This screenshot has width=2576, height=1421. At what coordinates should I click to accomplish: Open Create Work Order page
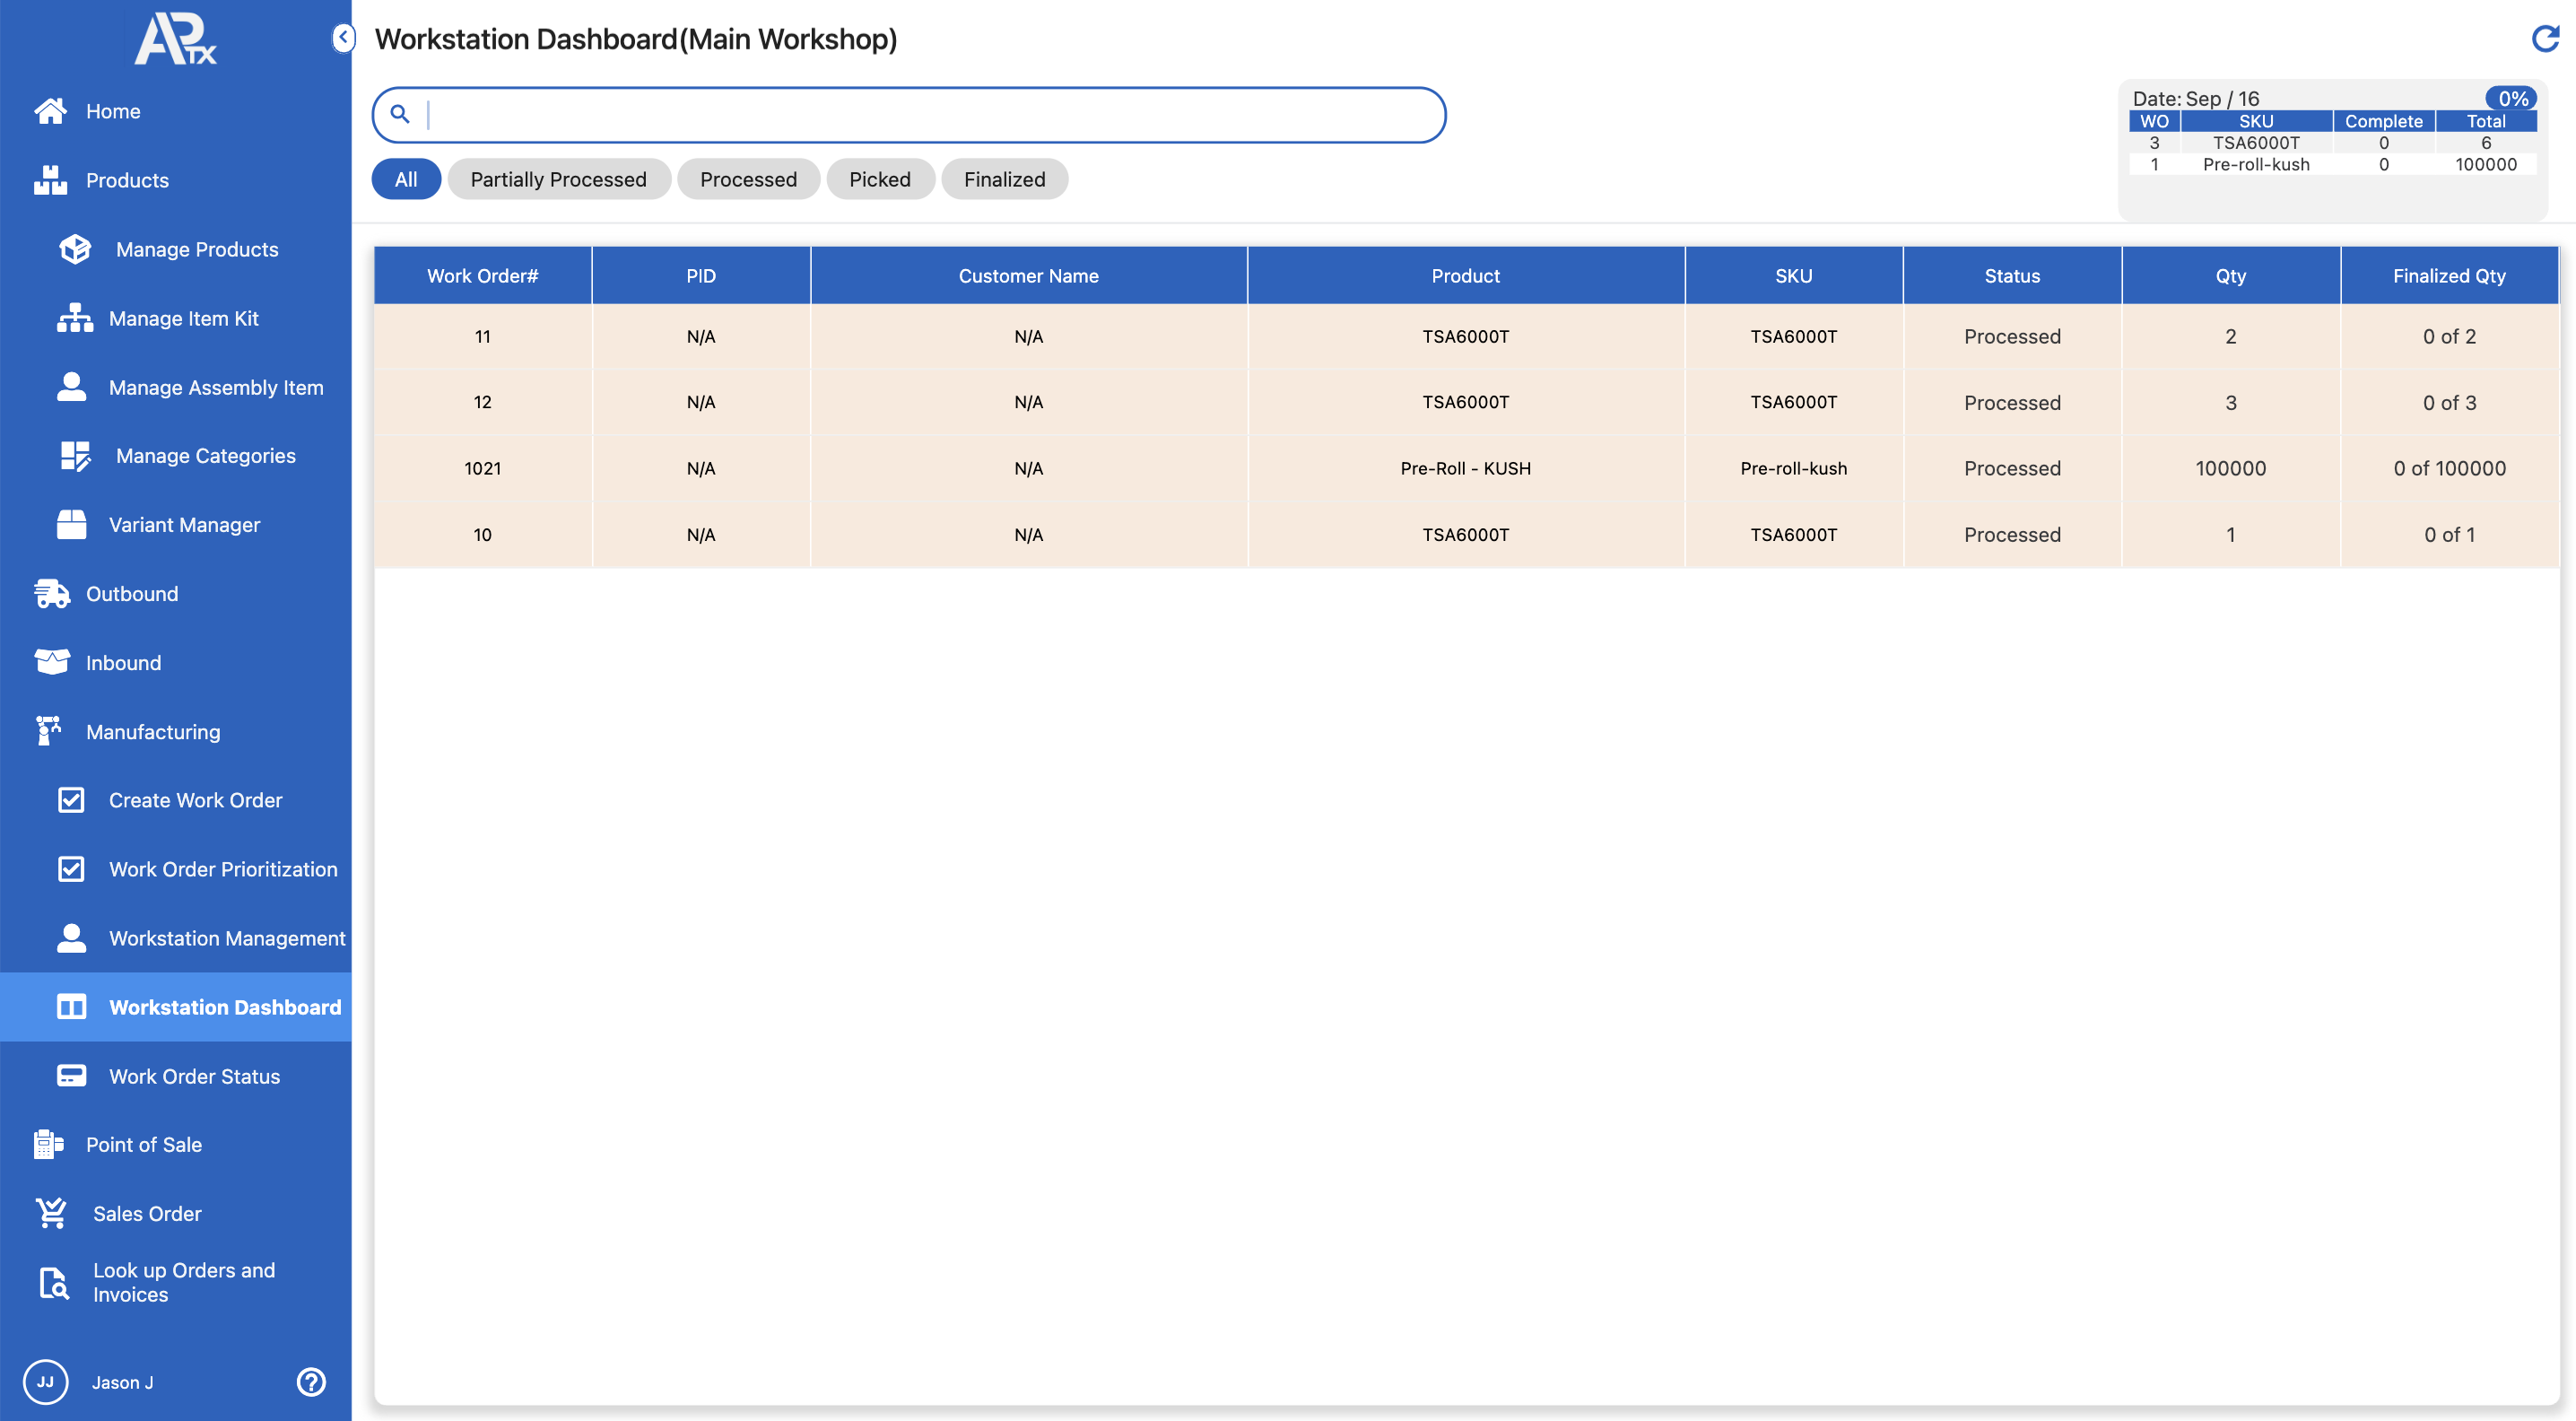(195, 800)
